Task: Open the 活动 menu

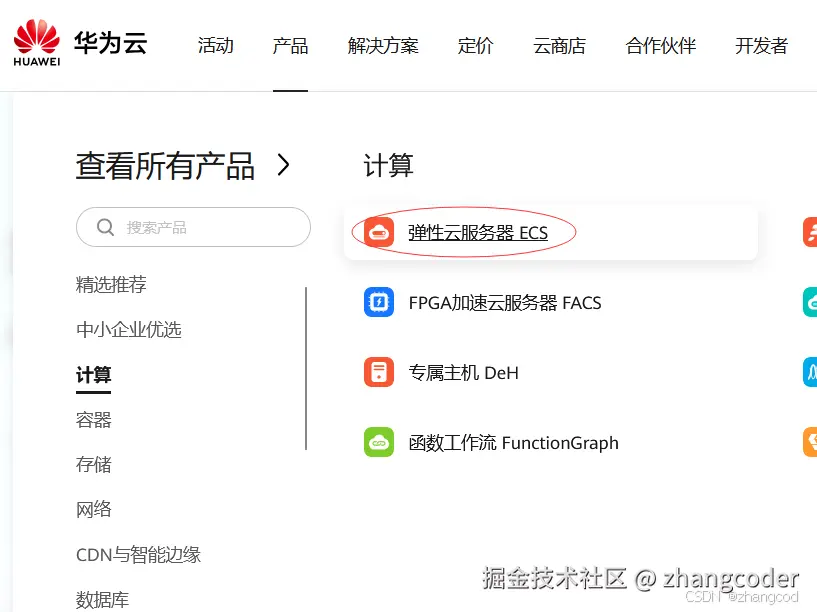Action: pyautogui.click(x=215, y=46)
